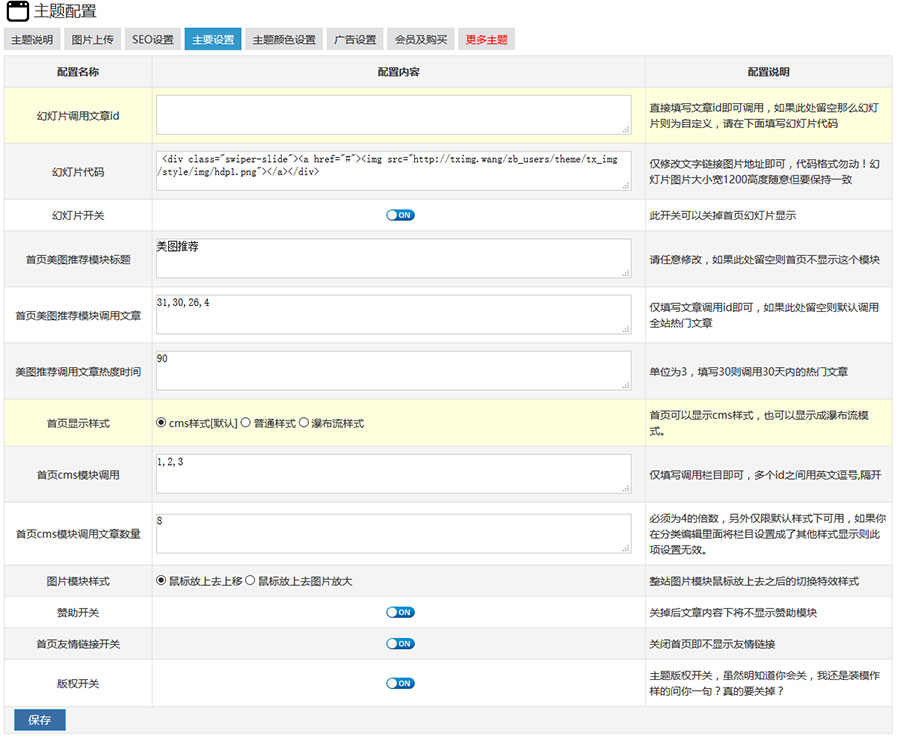
Task: Click the resize grip of 幻灯片代码 textarea
Action: pos(626,186)
